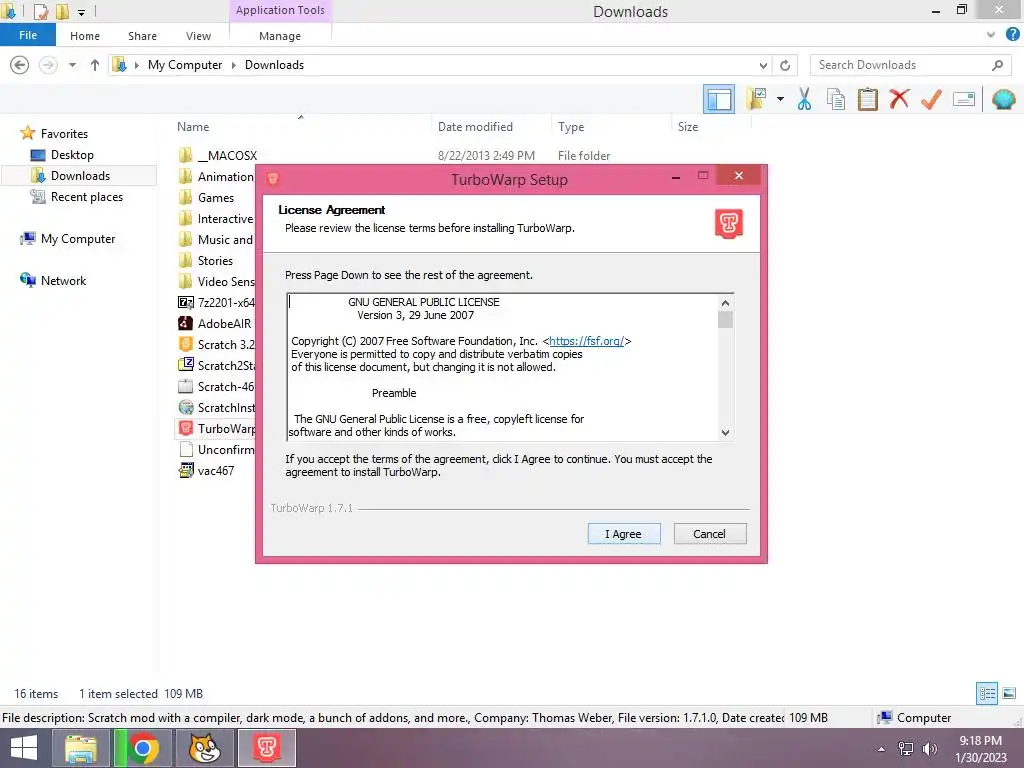Click the red X Delete icon

tap(899, 99)
